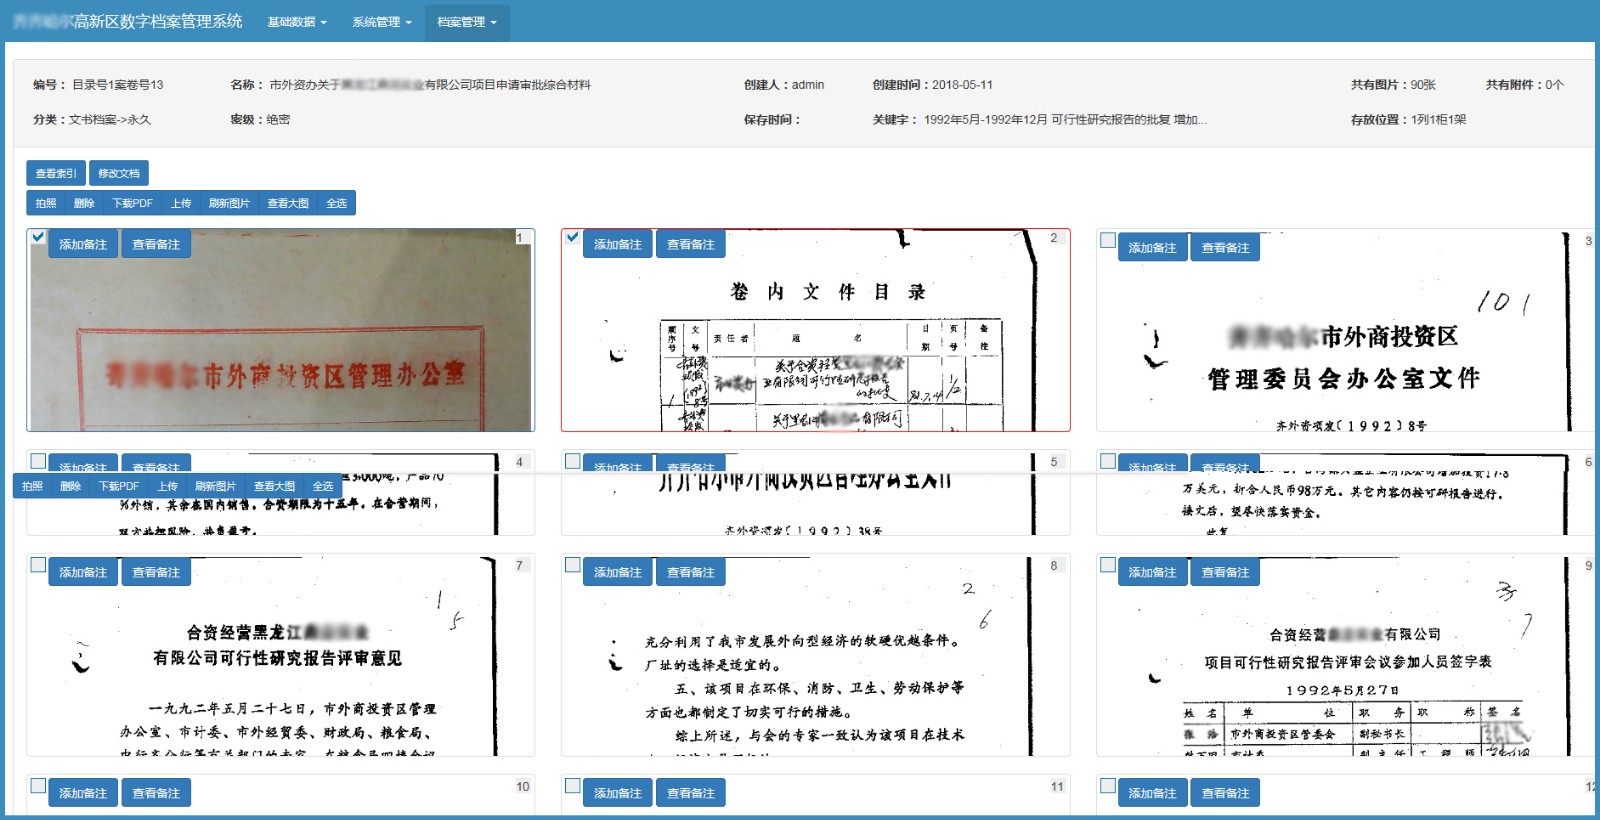The height and width of the screenshot is (820, 1600).
Task: Click the creator text 创建人：admin
Action: coord(784,85)
